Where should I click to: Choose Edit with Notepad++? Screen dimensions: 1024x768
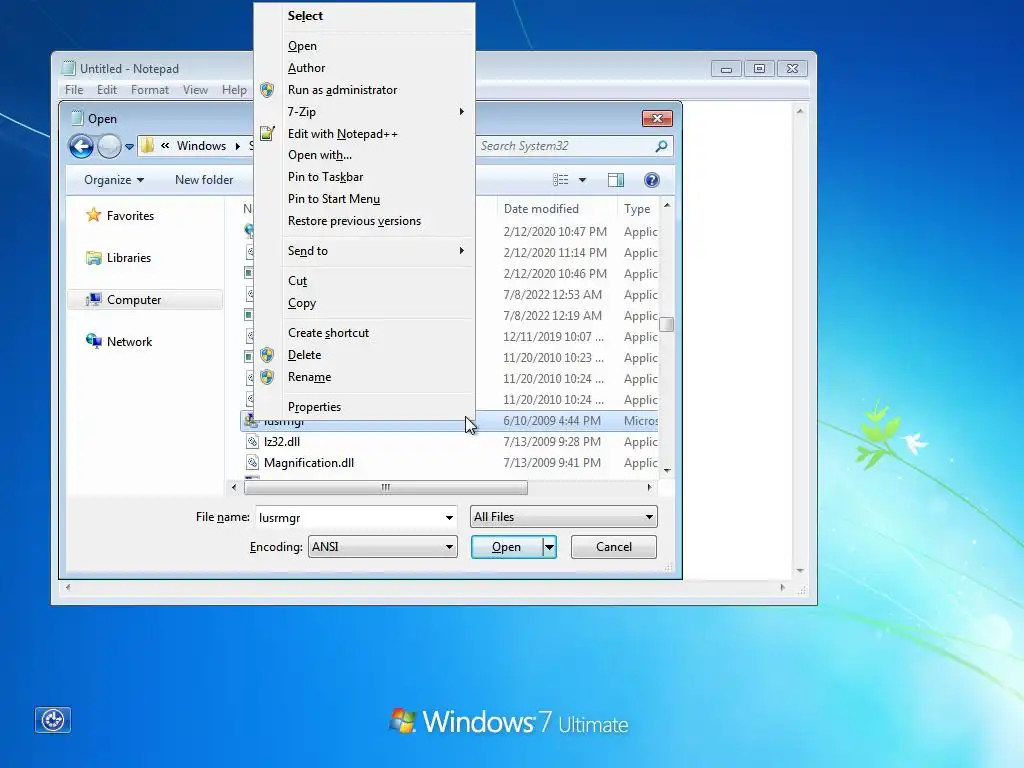(343, 133)
